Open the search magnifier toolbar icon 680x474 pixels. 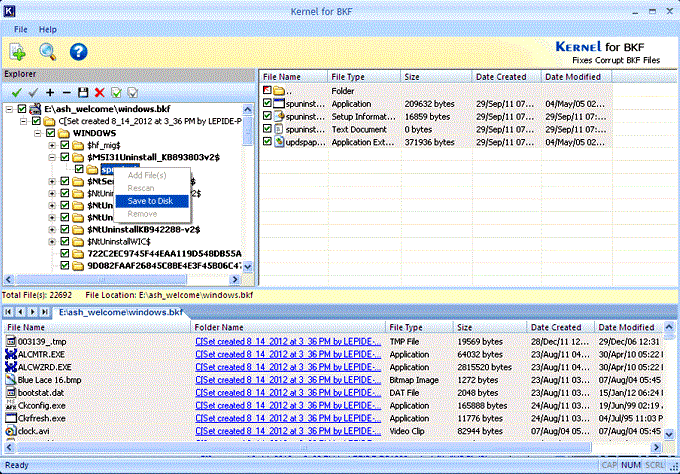point(48,52)
